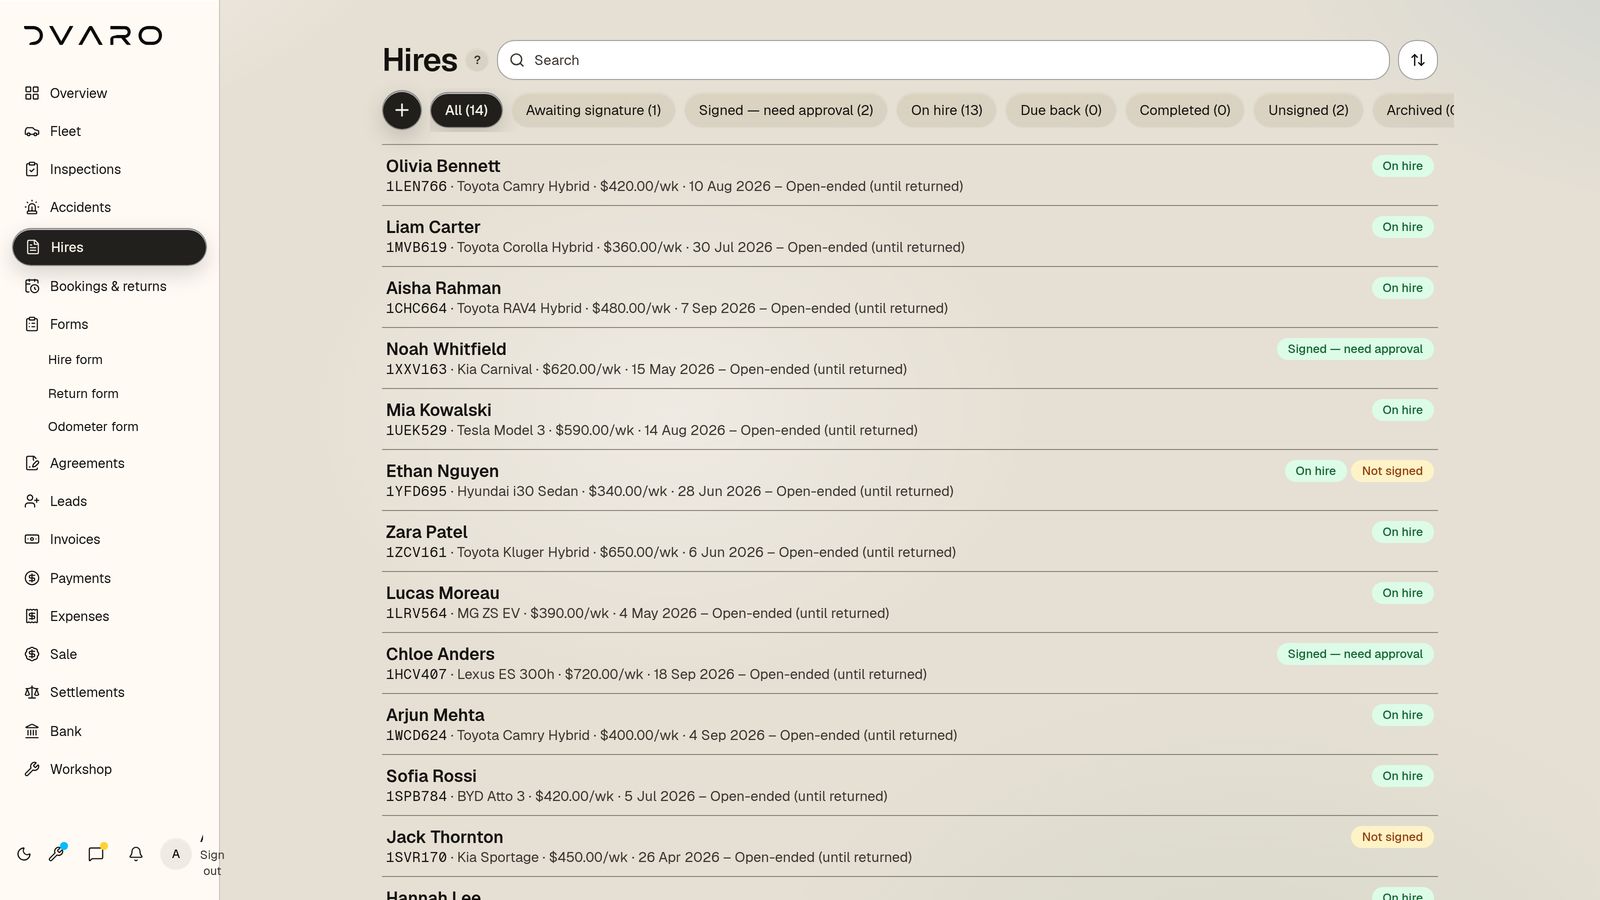The width and height of the screenshot is (1600, 900).
Task: Select the All (14) filter tab
Action: point(466,110)
